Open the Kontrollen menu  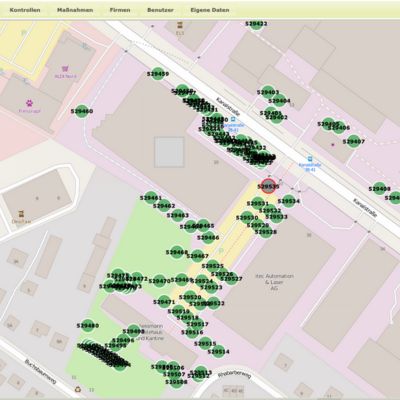(25, 10)
